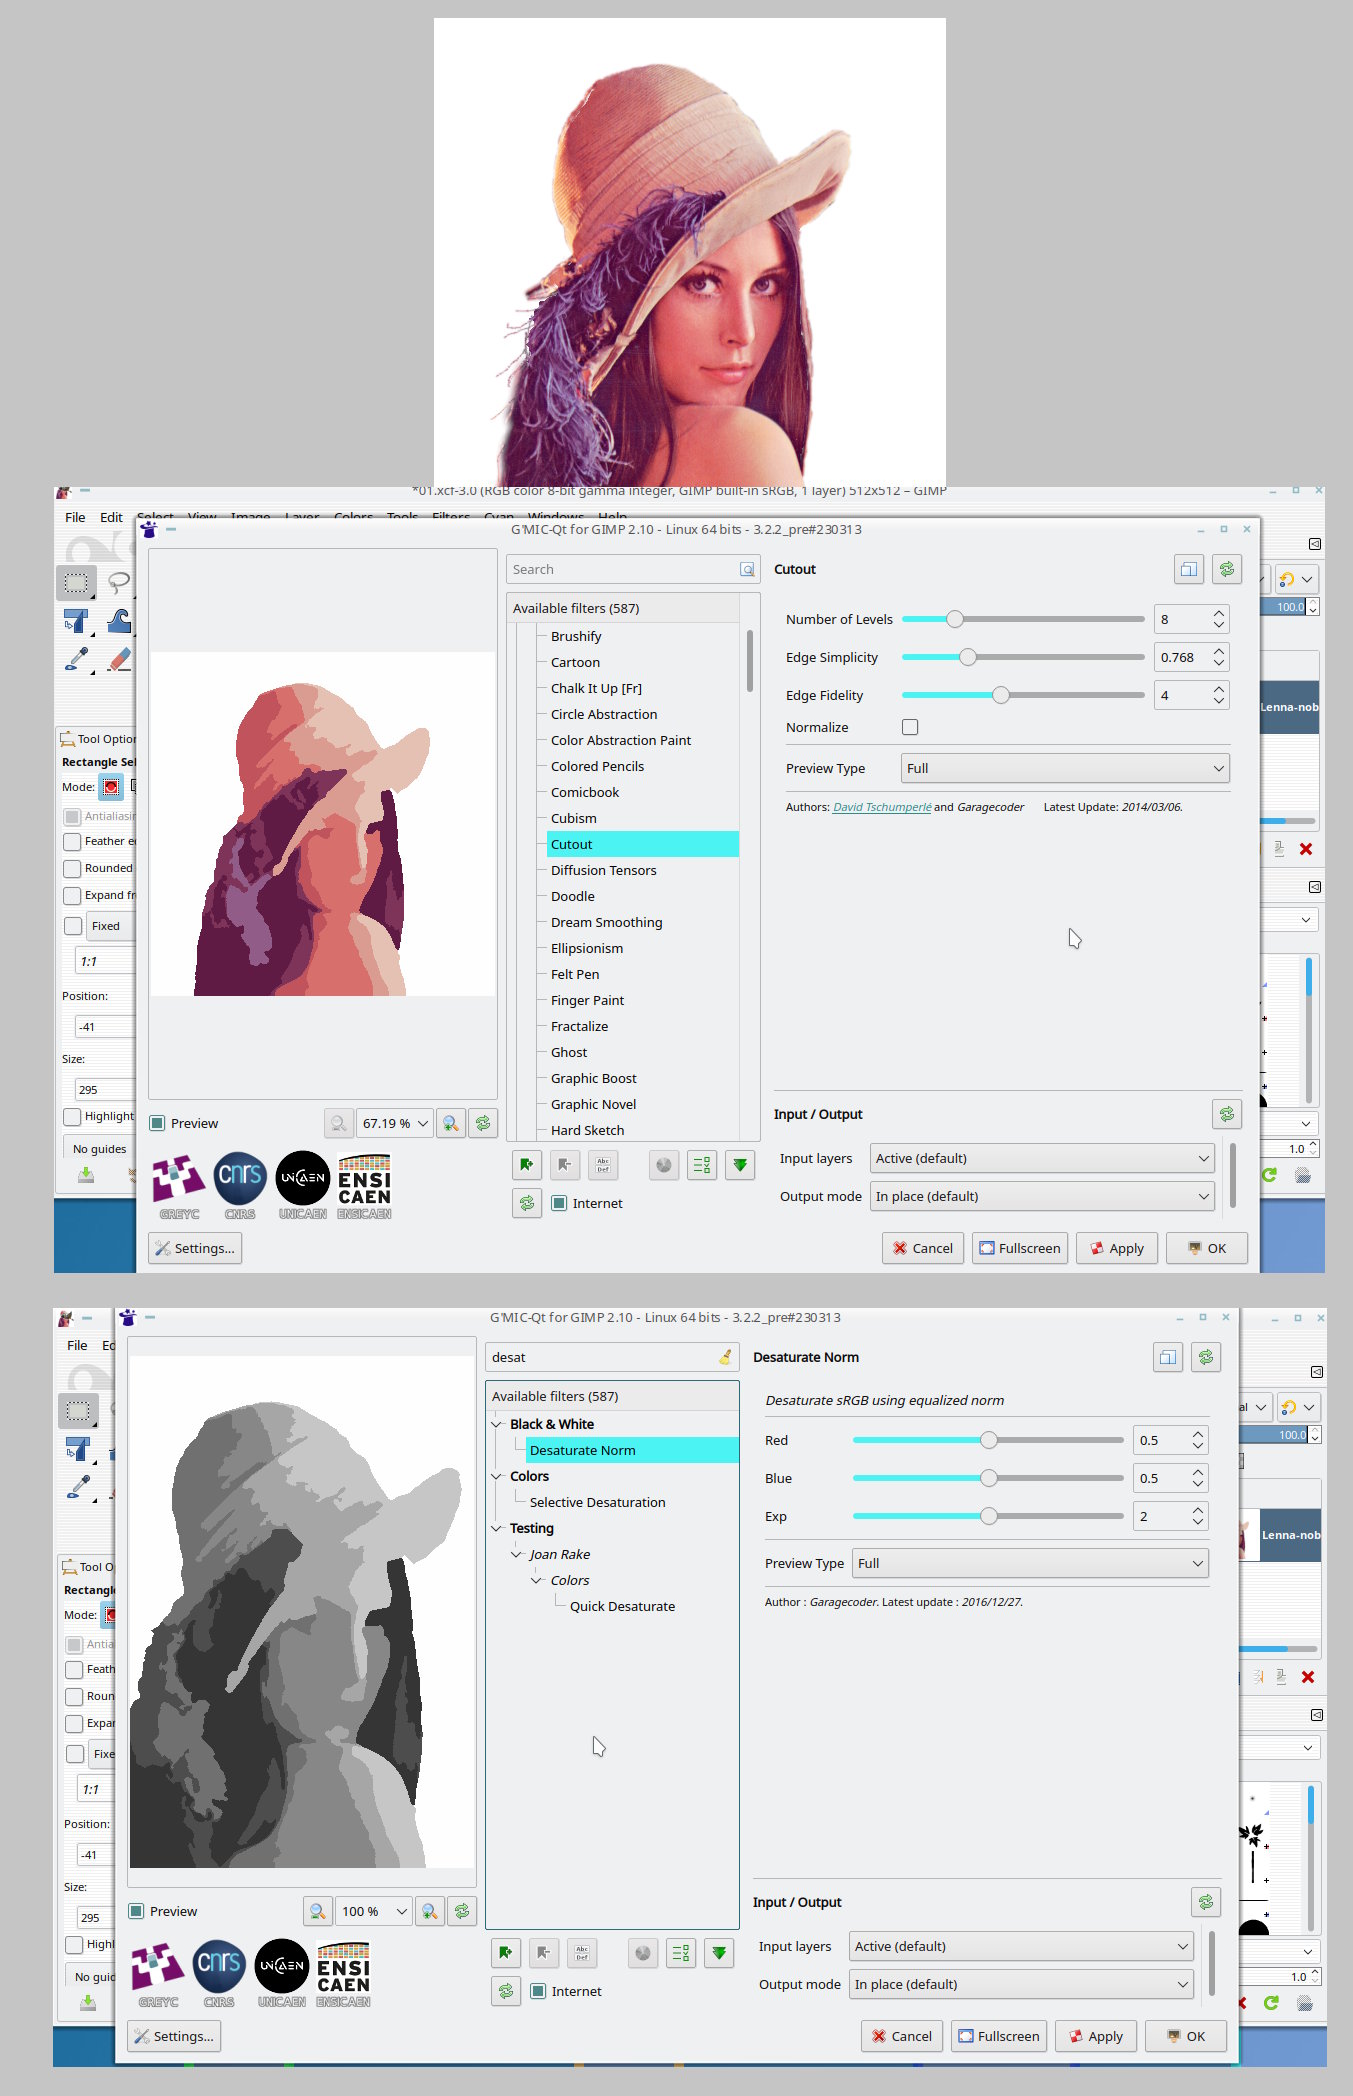Screen dimensions: 1353x2096
Task: Open Preview Type dropdown in Cutout dialog
Action: [1065, 768]
